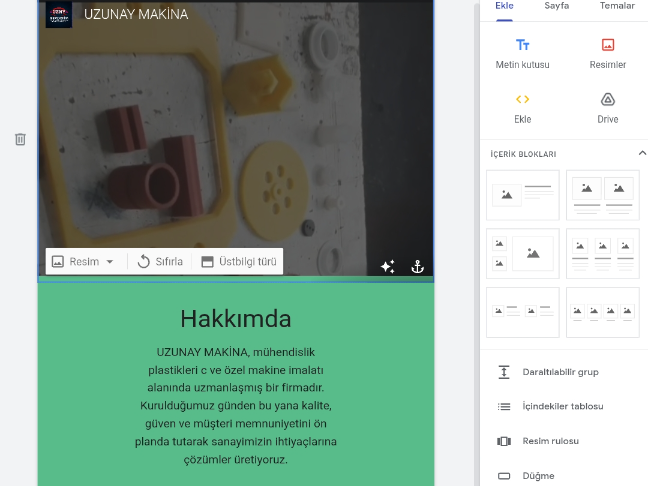The height and width of the screenshot is (486, 648).
Task: Open the Resimler image inserter
Action: point(608,54)
